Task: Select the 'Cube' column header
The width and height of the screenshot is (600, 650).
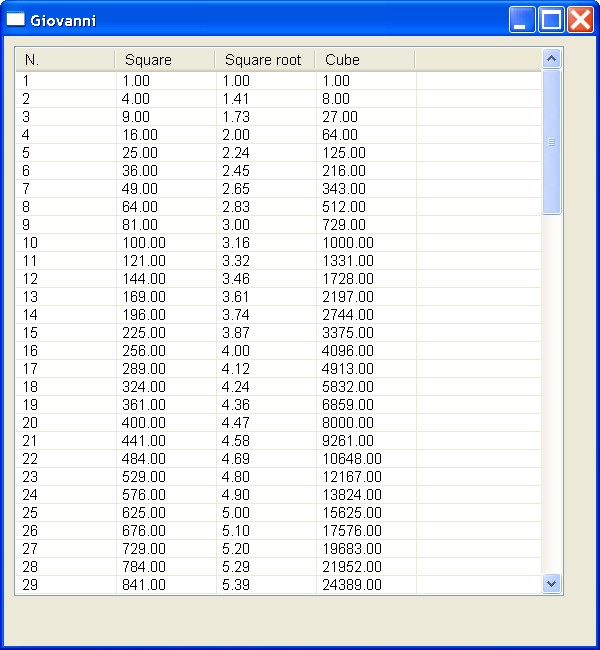Action: (365, 60)
